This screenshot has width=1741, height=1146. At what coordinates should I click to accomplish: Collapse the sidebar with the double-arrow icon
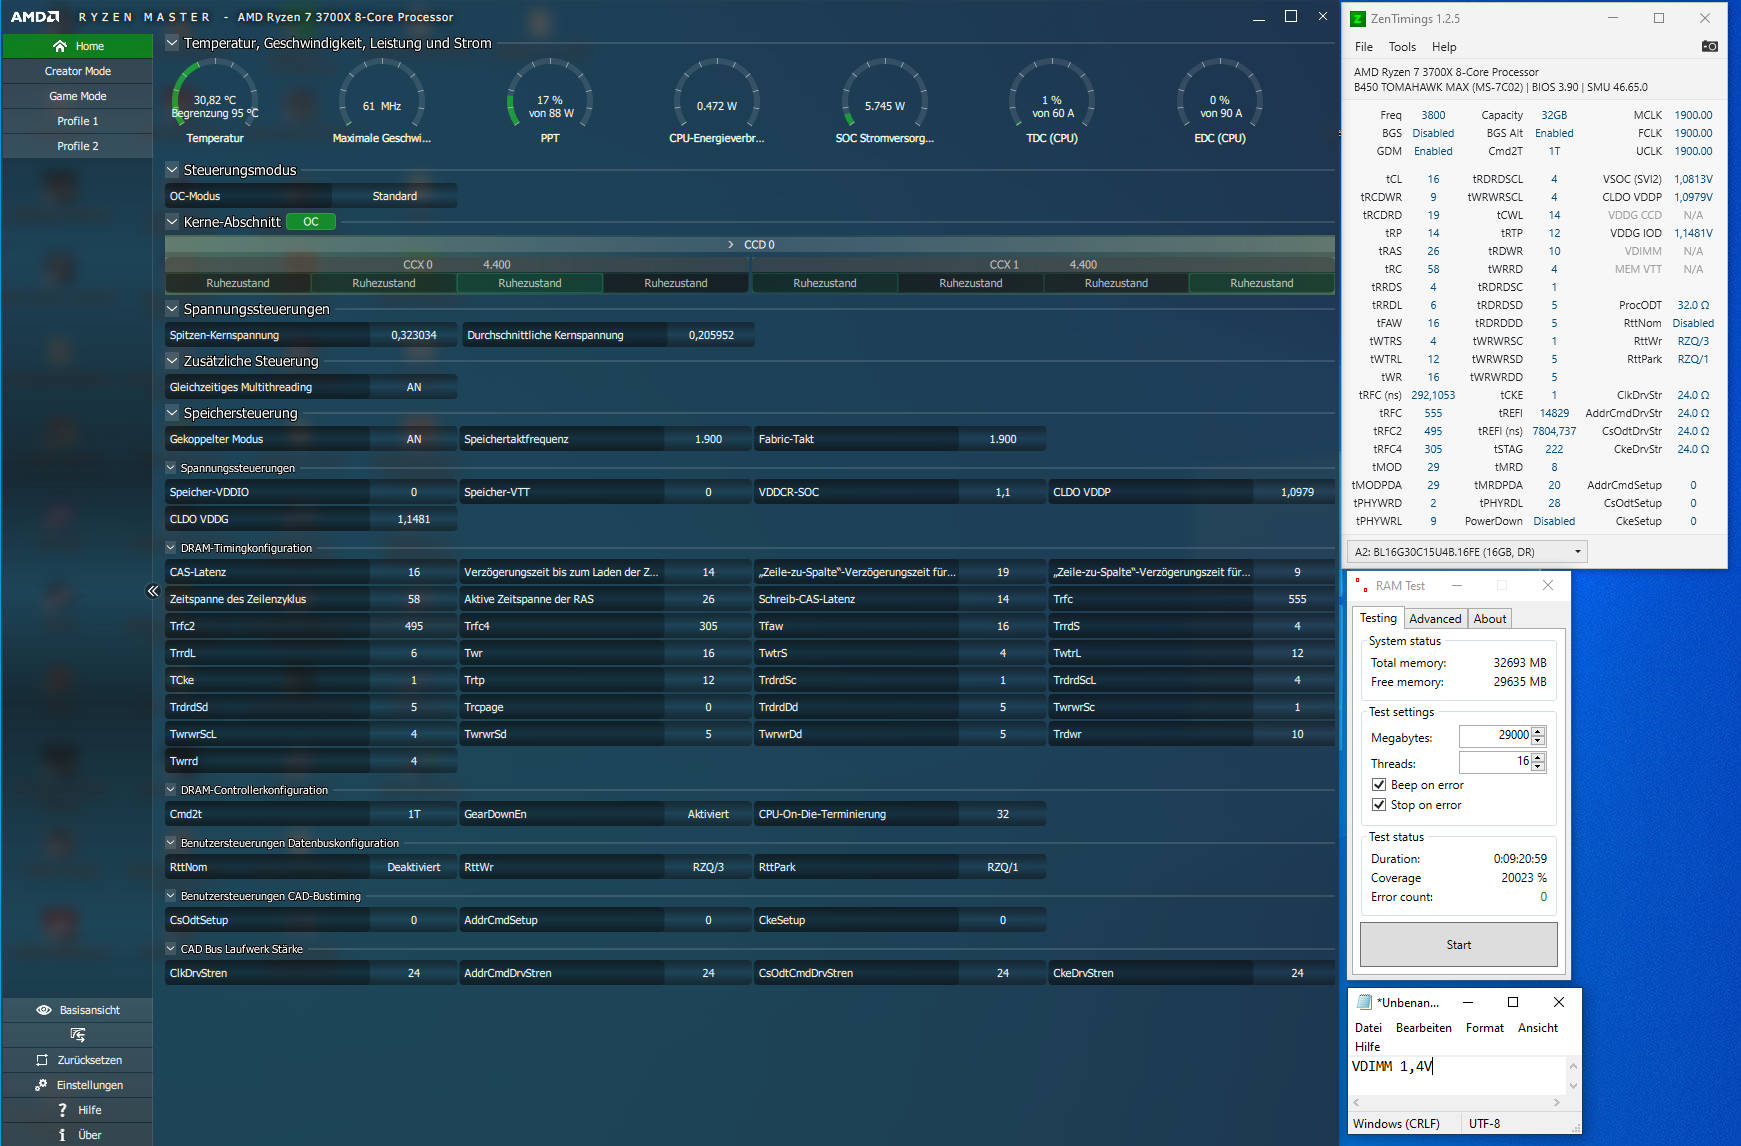tap(153, 591)
